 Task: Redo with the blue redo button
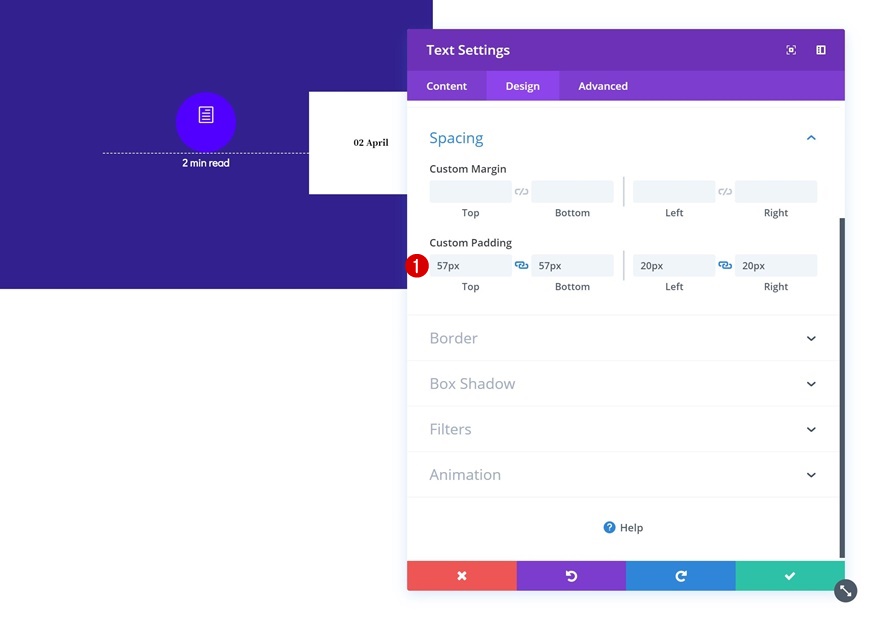[x=681, y=575]
